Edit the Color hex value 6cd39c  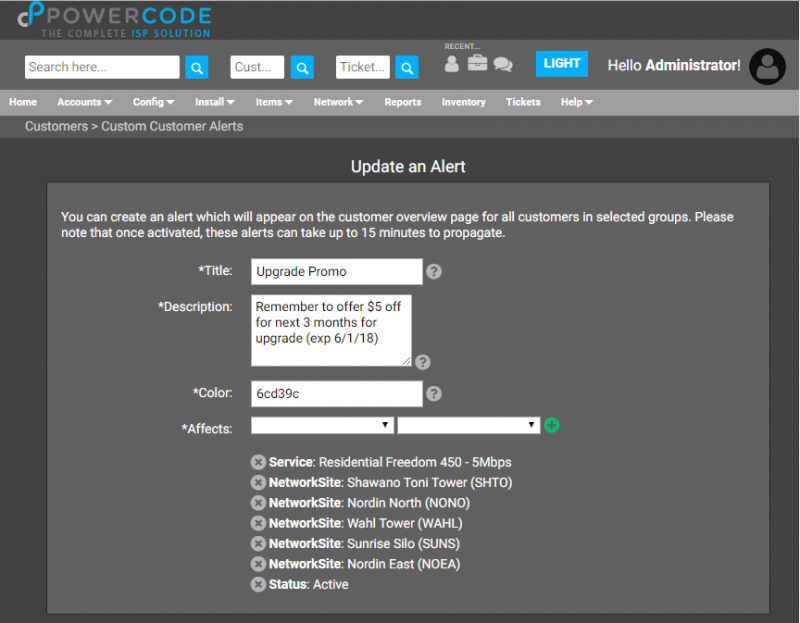pos(335,393)
